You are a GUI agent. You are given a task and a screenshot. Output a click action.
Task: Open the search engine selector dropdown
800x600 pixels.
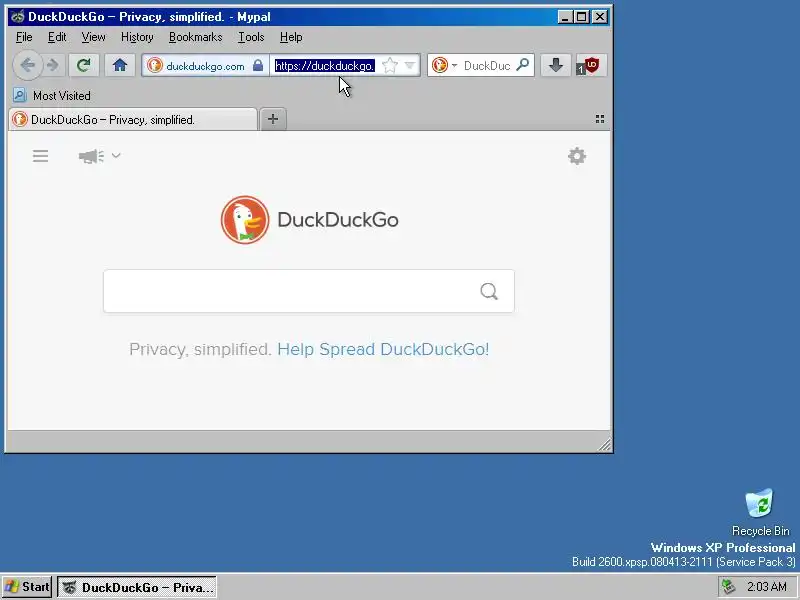[x=444, y=65]
